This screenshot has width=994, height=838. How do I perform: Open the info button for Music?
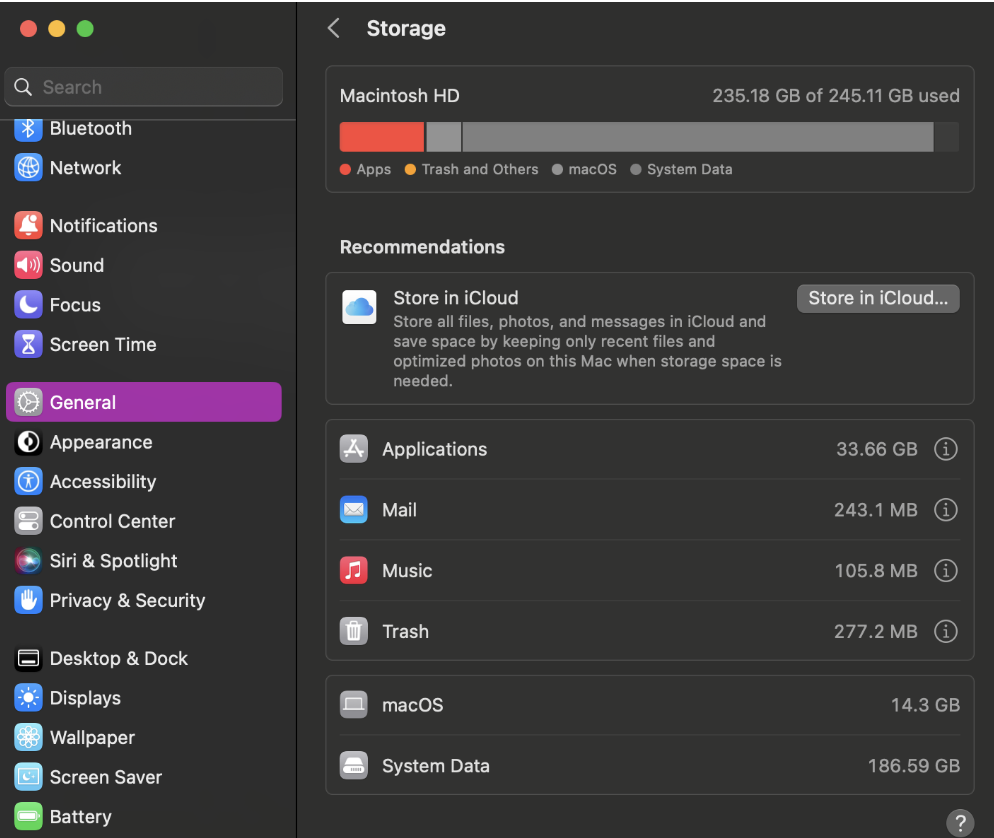point(945,571)
